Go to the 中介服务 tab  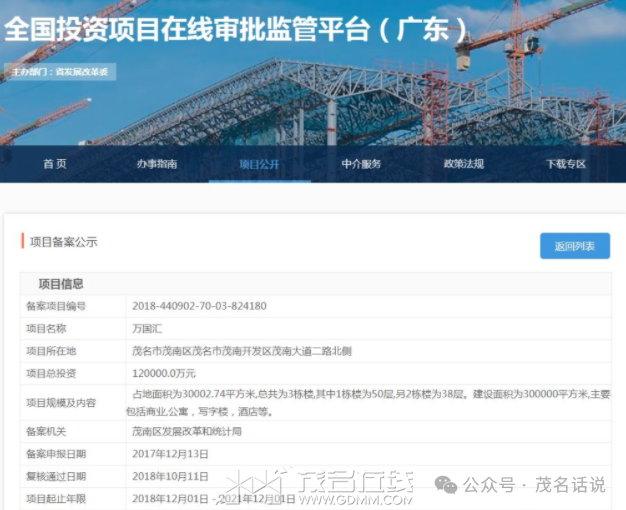361,164
